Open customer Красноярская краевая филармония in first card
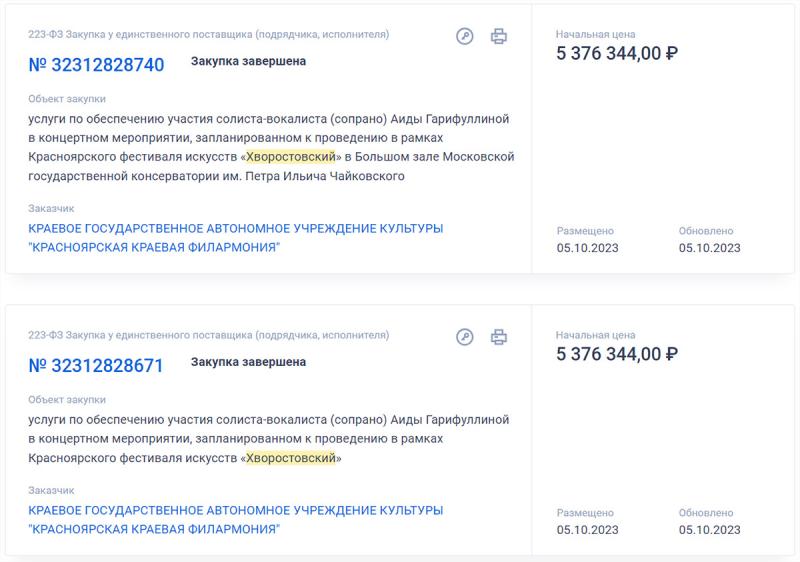 tap(236, 238)
